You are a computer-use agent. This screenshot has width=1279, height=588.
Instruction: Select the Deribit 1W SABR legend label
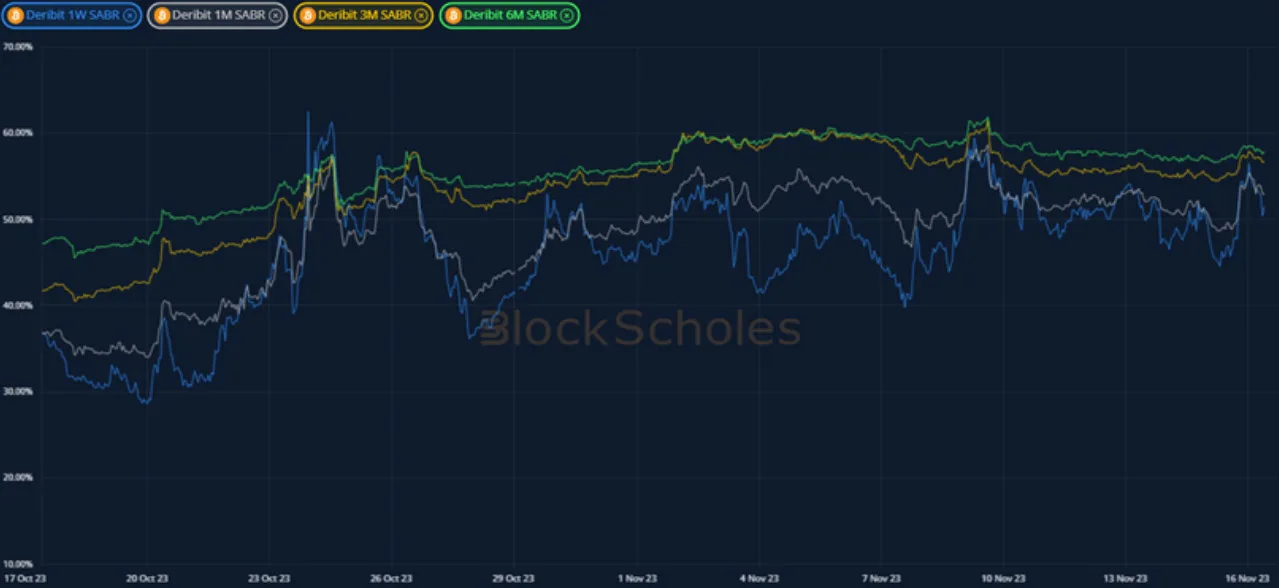(73, 16)
